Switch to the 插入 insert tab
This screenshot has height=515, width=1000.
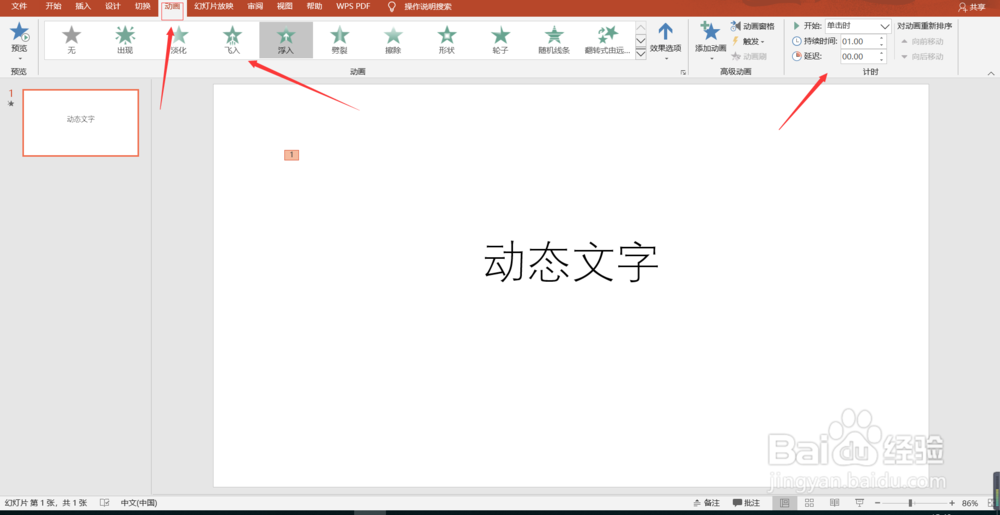coord(83,6)
